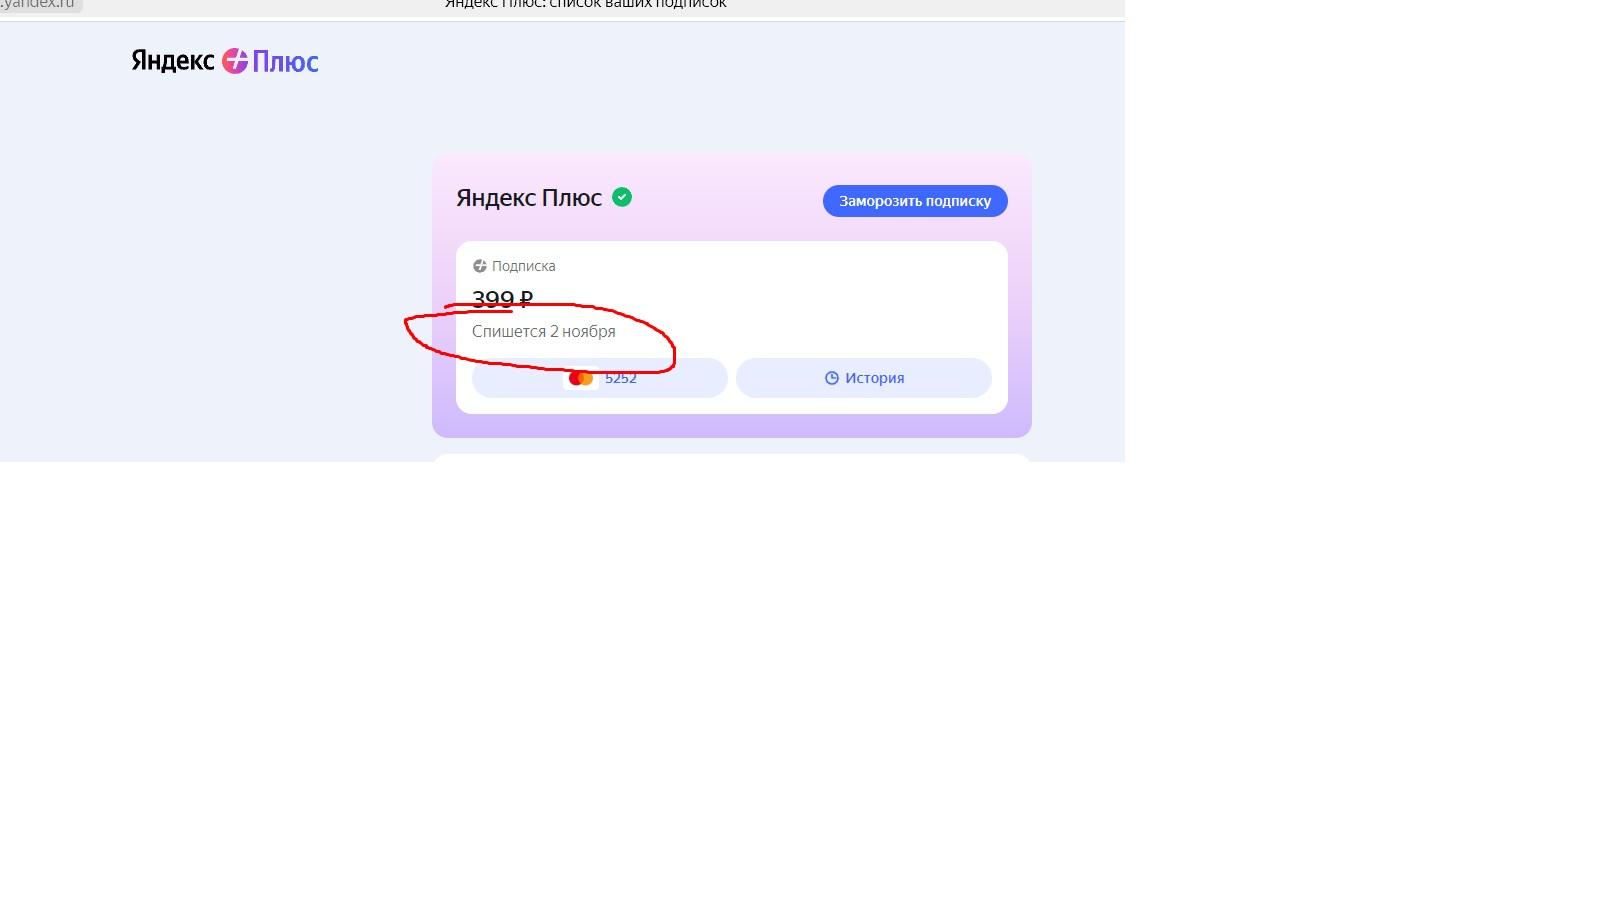Click the Яндекс wordmark in the header
Viewport: 1600px width, 900px height.
click(x=173, y=61)
